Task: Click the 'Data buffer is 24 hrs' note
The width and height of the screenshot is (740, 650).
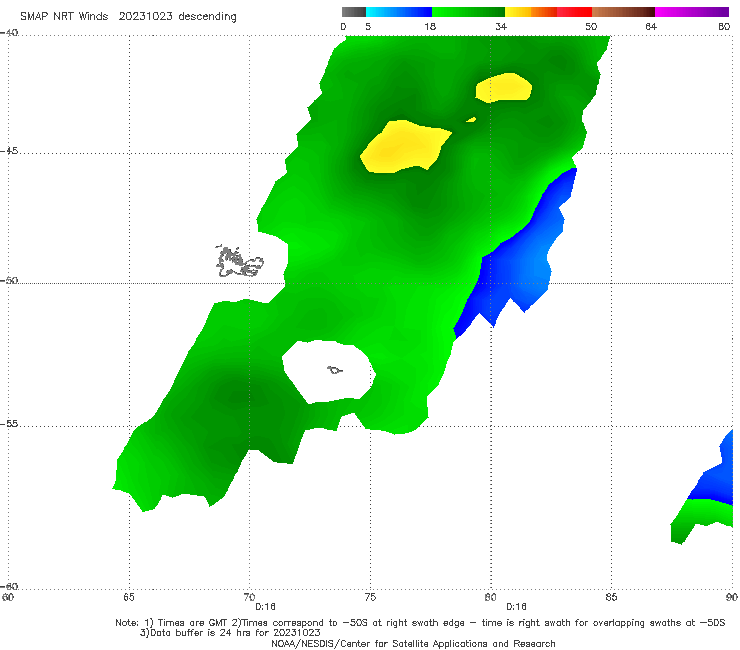Action: tap(230, 633)
